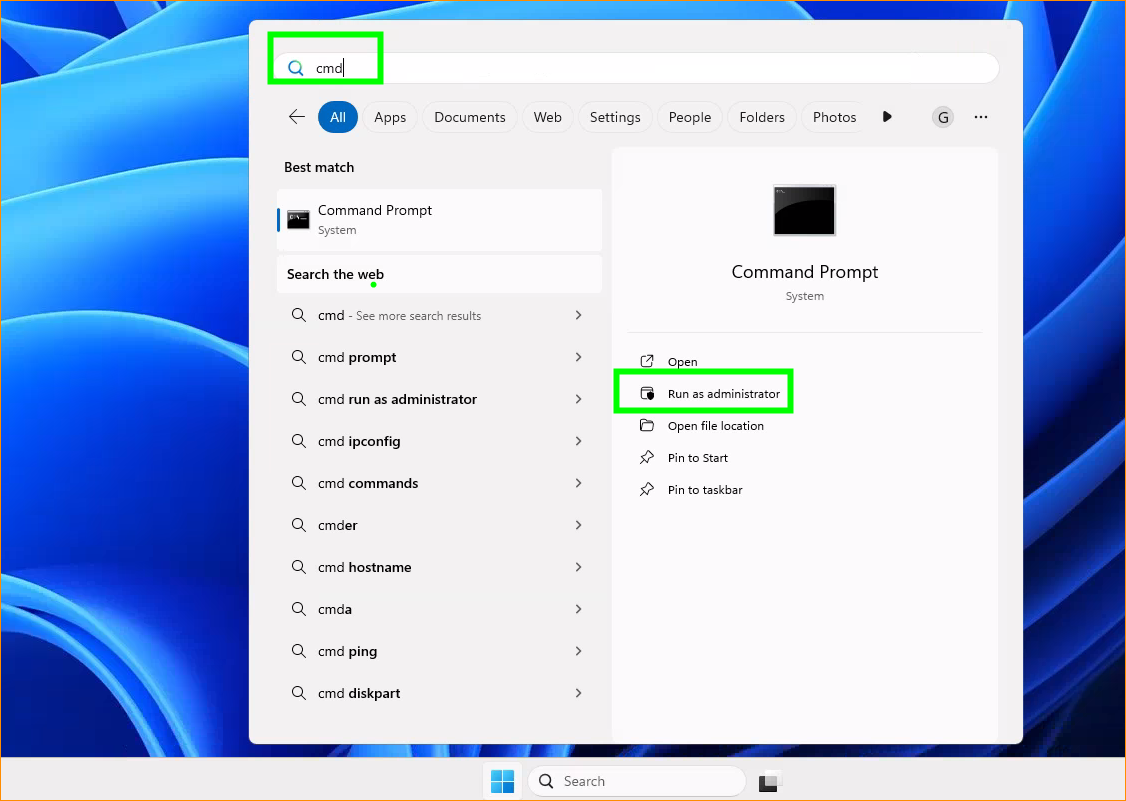The width and height of the screenshot is (1126, 801).
Task: Click the taskbar Search box
Action: [637, 781]
